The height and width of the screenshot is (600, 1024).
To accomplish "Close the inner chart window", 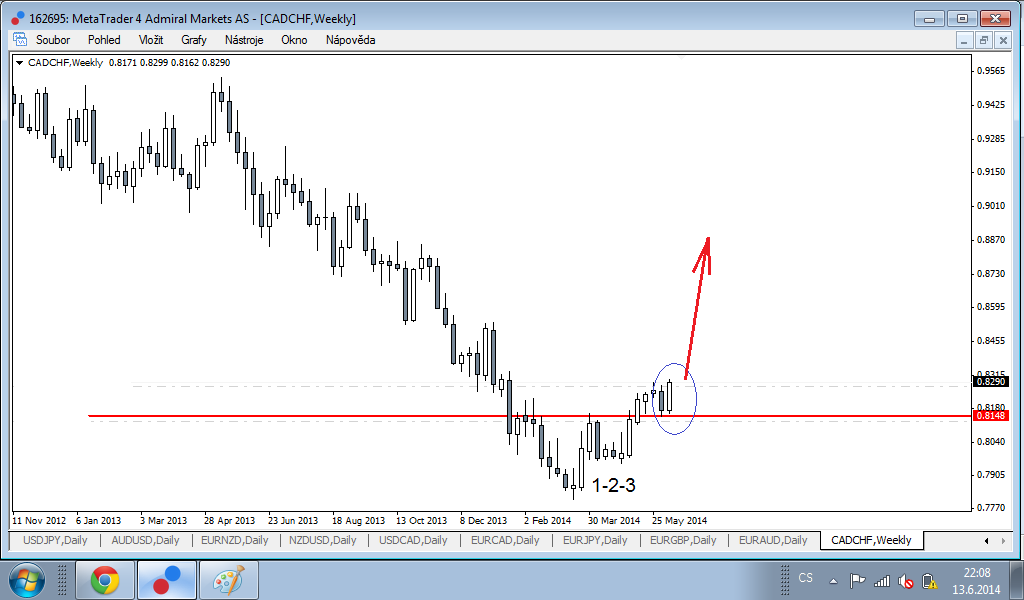I will [1003, 40].
